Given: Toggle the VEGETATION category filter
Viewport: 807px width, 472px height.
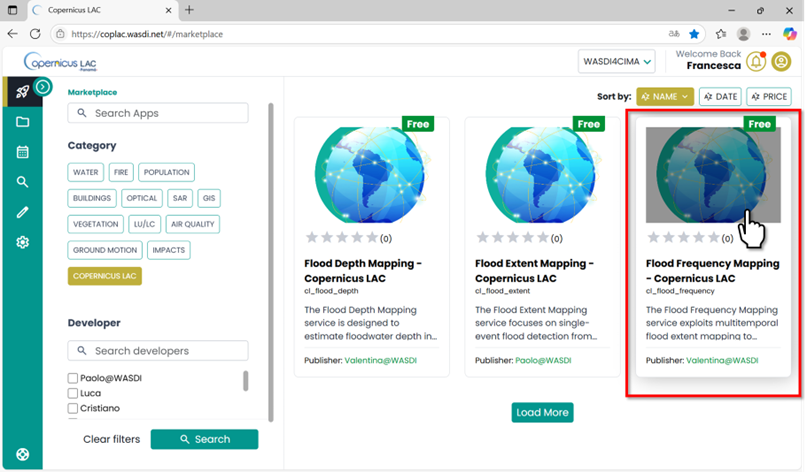Looking at the screenshot, I should coord(95,224).
